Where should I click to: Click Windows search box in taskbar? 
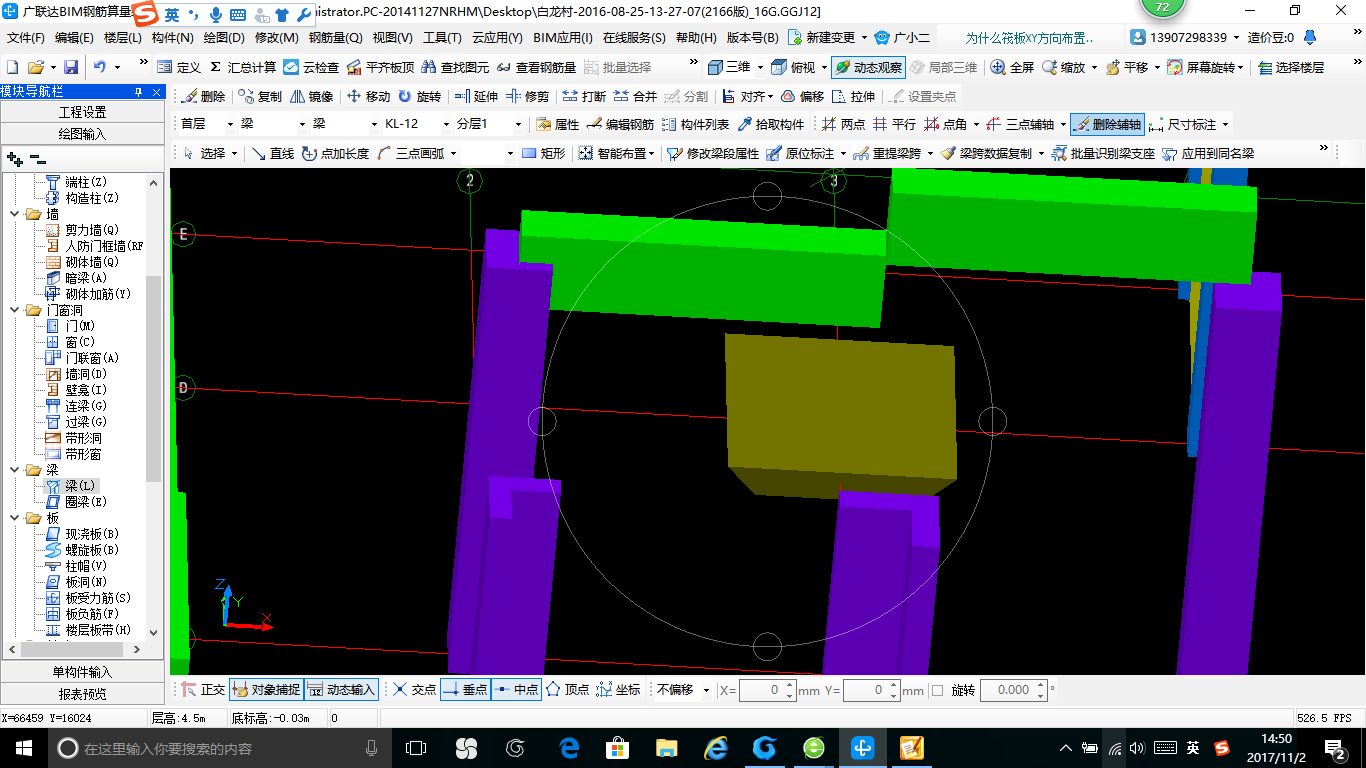(x=220, y=748)
